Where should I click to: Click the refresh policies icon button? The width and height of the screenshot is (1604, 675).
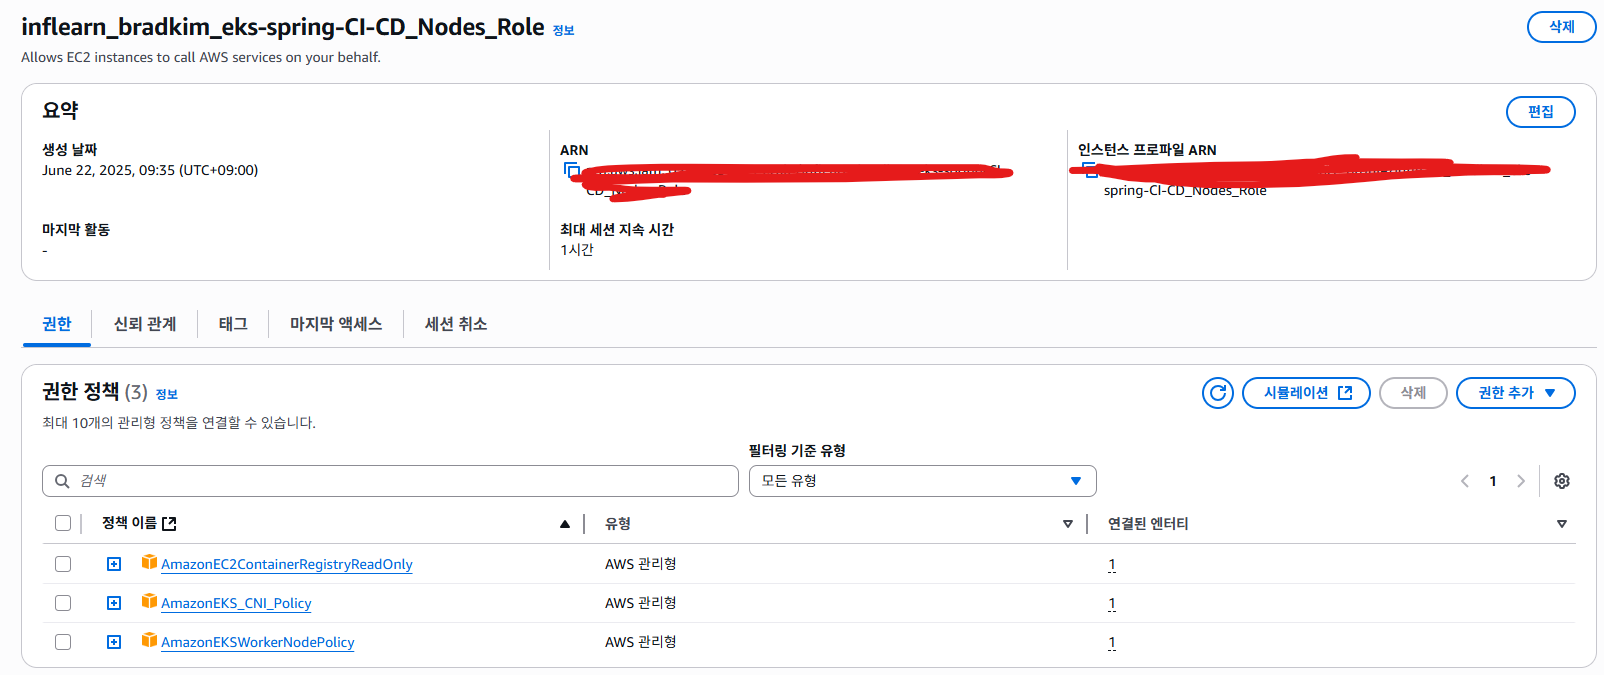[1218, 393]
